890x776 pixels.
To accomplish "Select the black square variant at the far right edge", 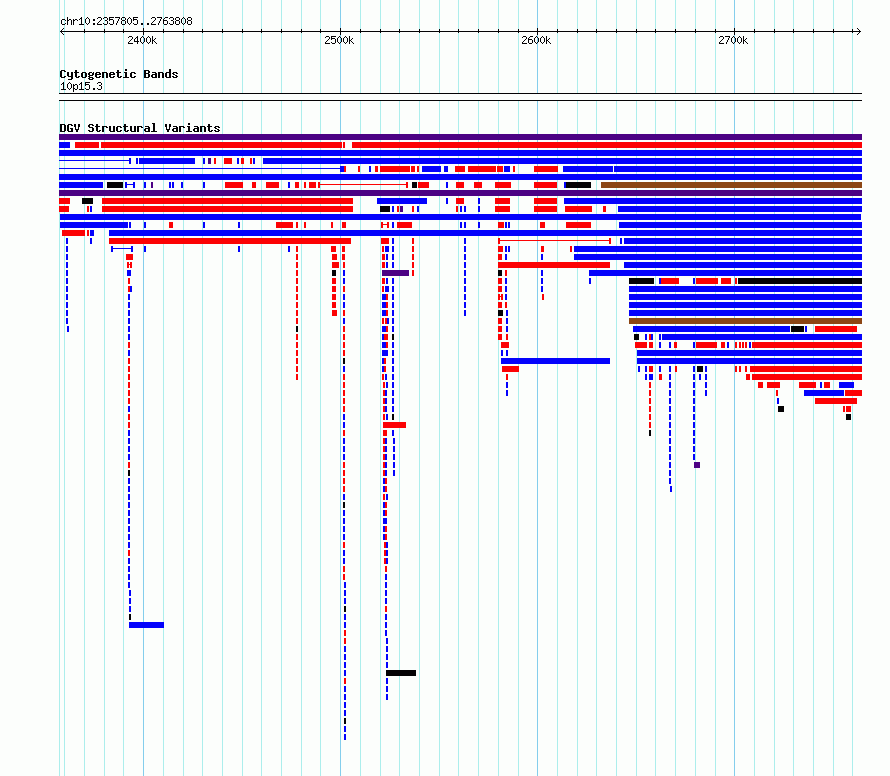I will (x=849, y=417).
